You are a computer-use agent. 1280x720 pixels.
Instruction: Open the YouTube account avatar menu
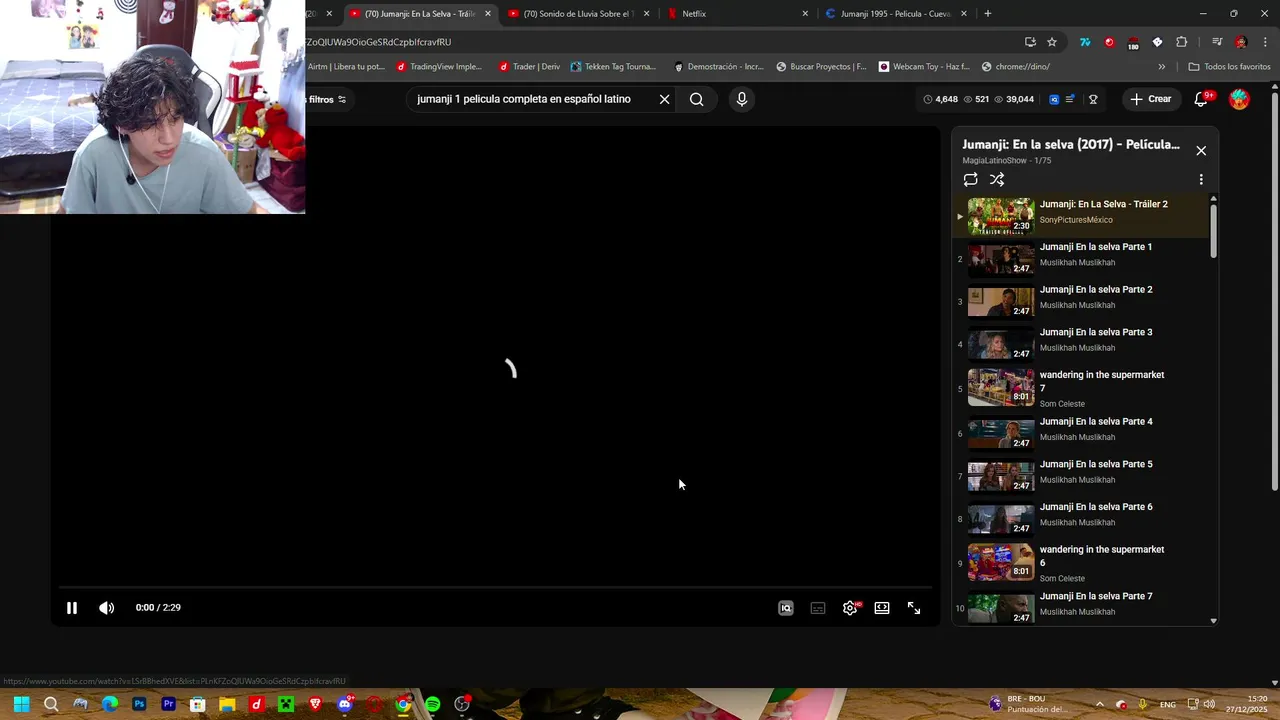click(x=1239, y=99)
